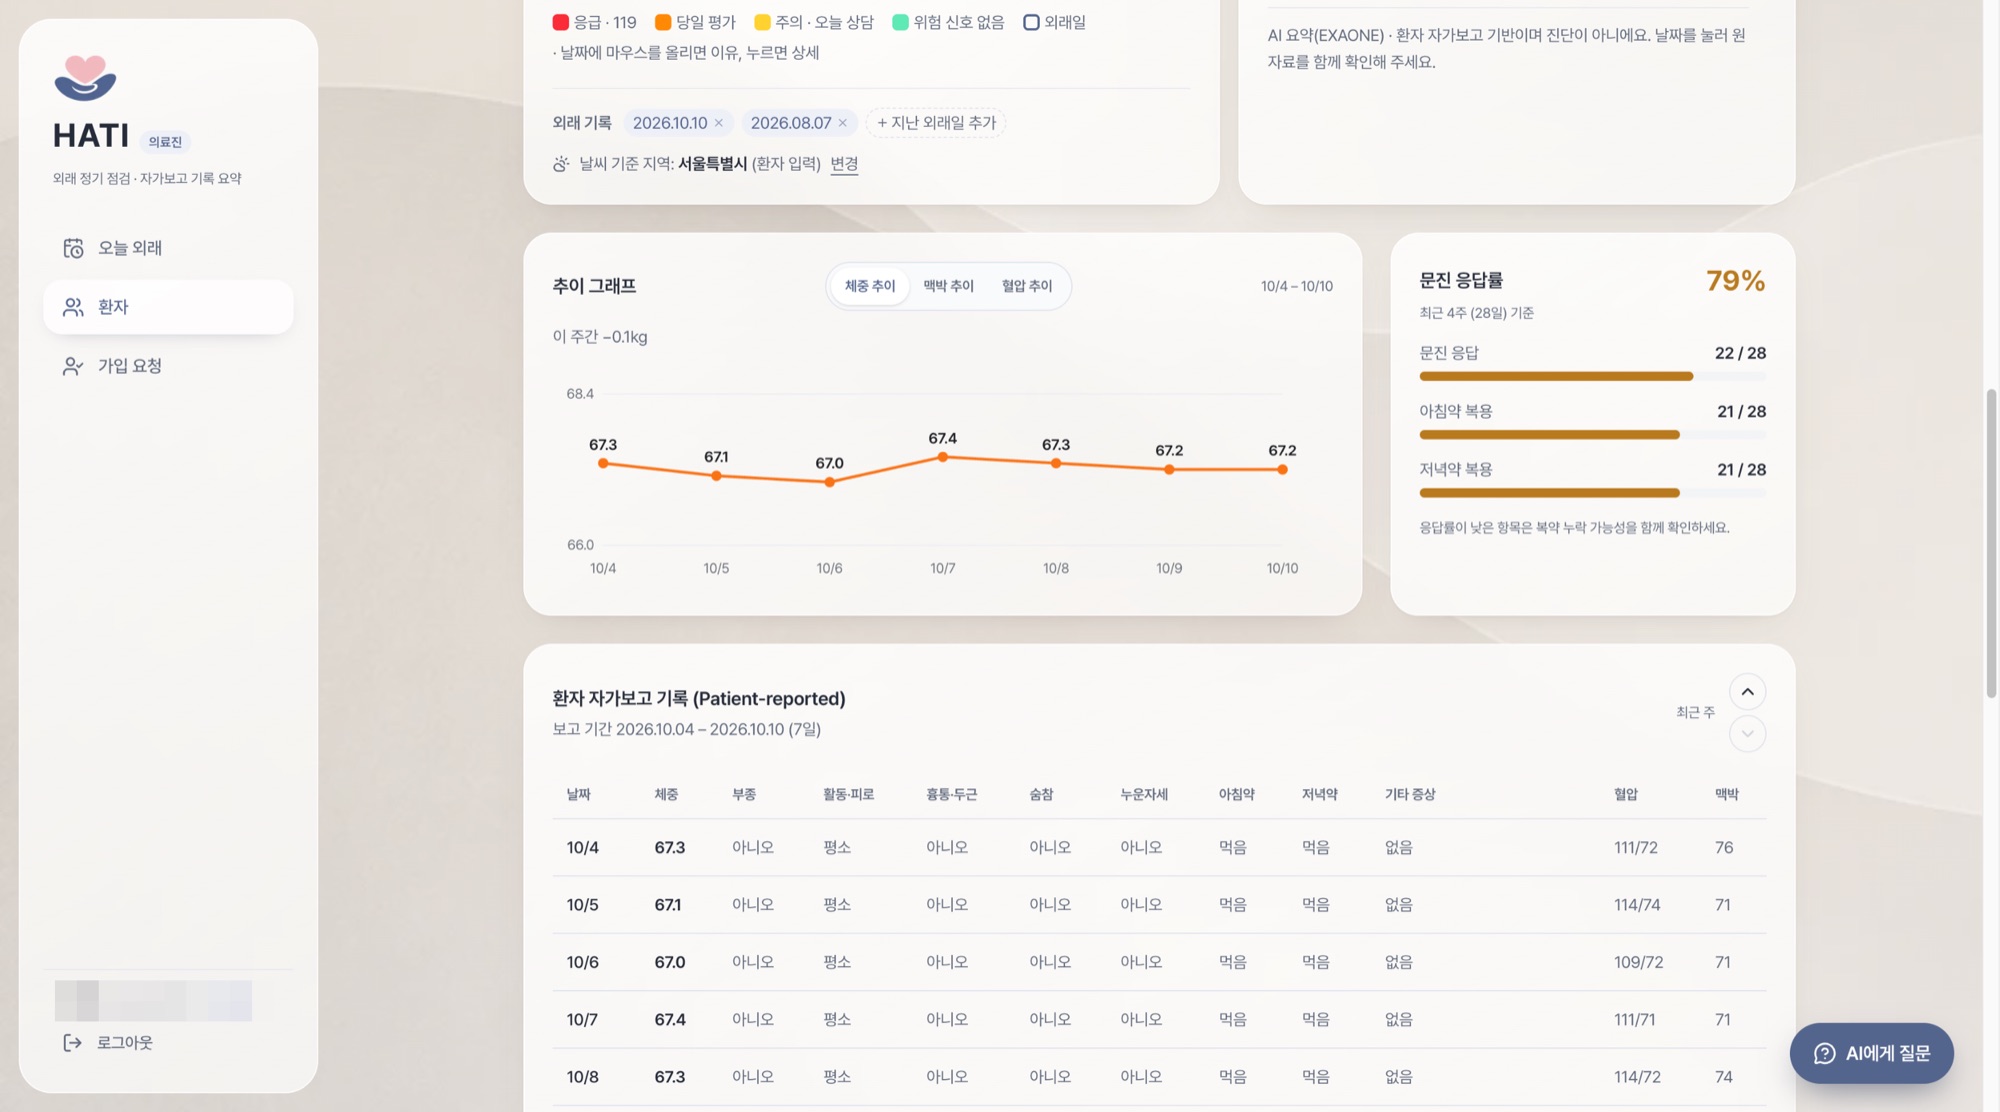This screenshot has width=2000, height=1112.
Task: Click the 10/7 date cell in the table
Action: coord(582,1020)
